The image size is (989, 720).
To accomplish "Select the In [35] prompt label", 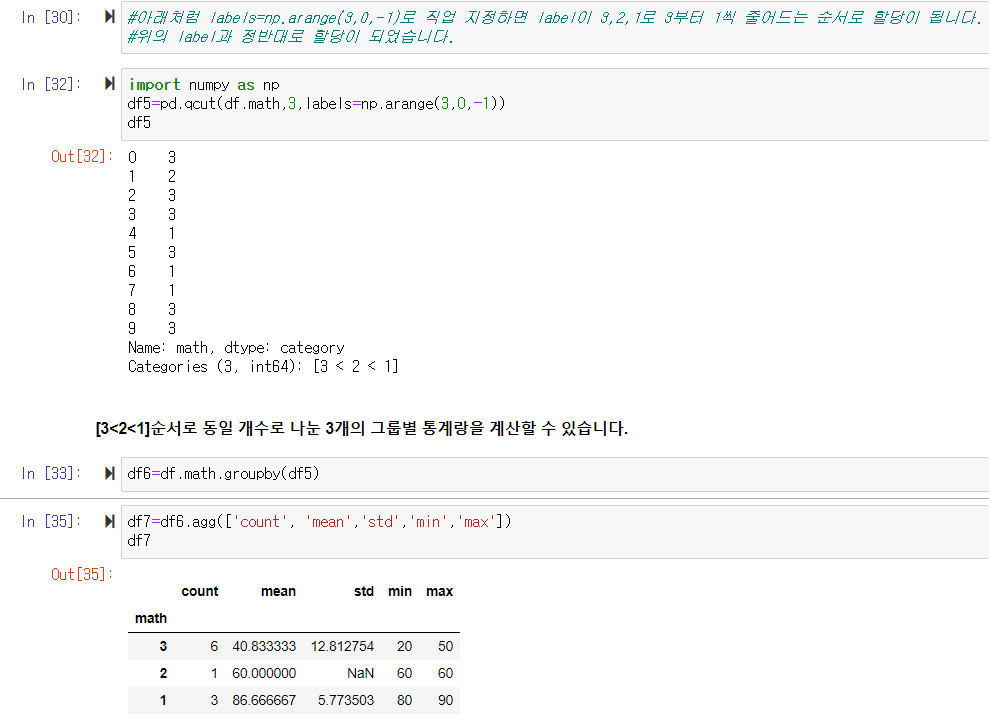I will point(51,521).
